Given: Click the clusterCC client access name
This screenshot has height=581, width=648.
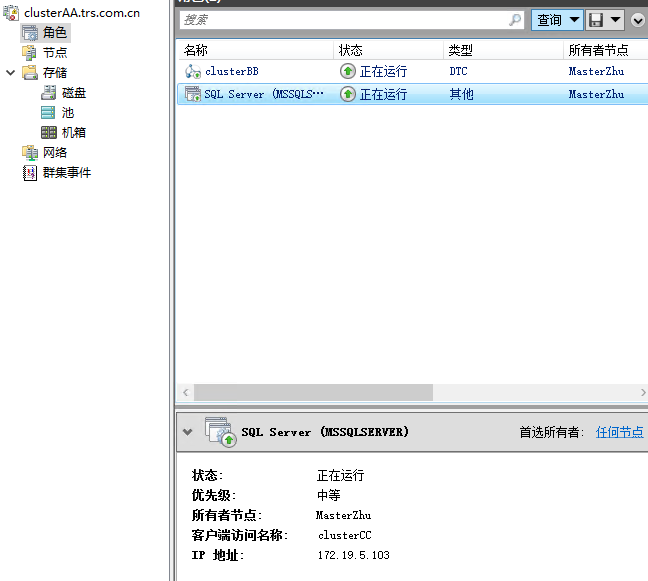Looking at the screenshot, I should (345, 535).
